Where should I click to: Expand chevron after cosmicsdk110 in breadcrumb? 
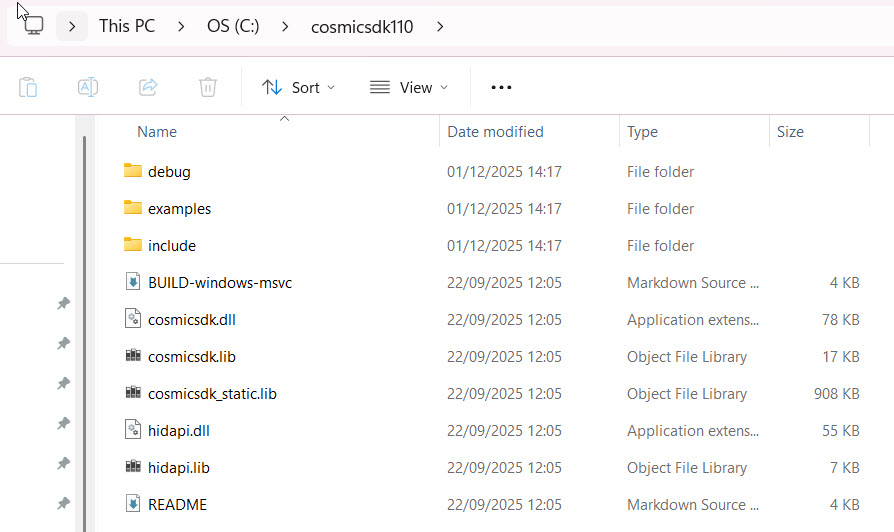click(441, 26)
